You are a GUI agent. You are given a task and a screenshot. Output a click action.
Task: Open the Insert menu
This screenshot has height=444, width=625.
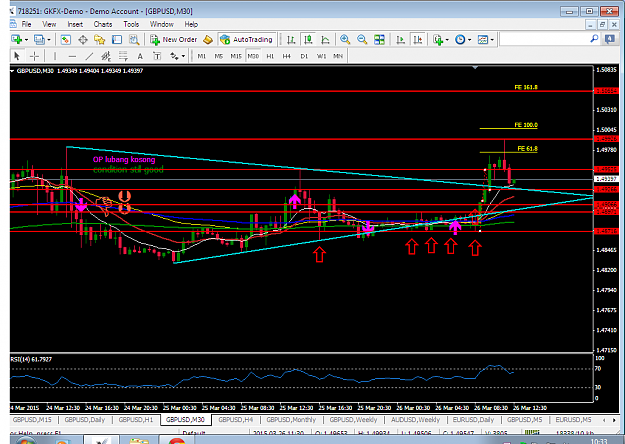tap(75, 24)
